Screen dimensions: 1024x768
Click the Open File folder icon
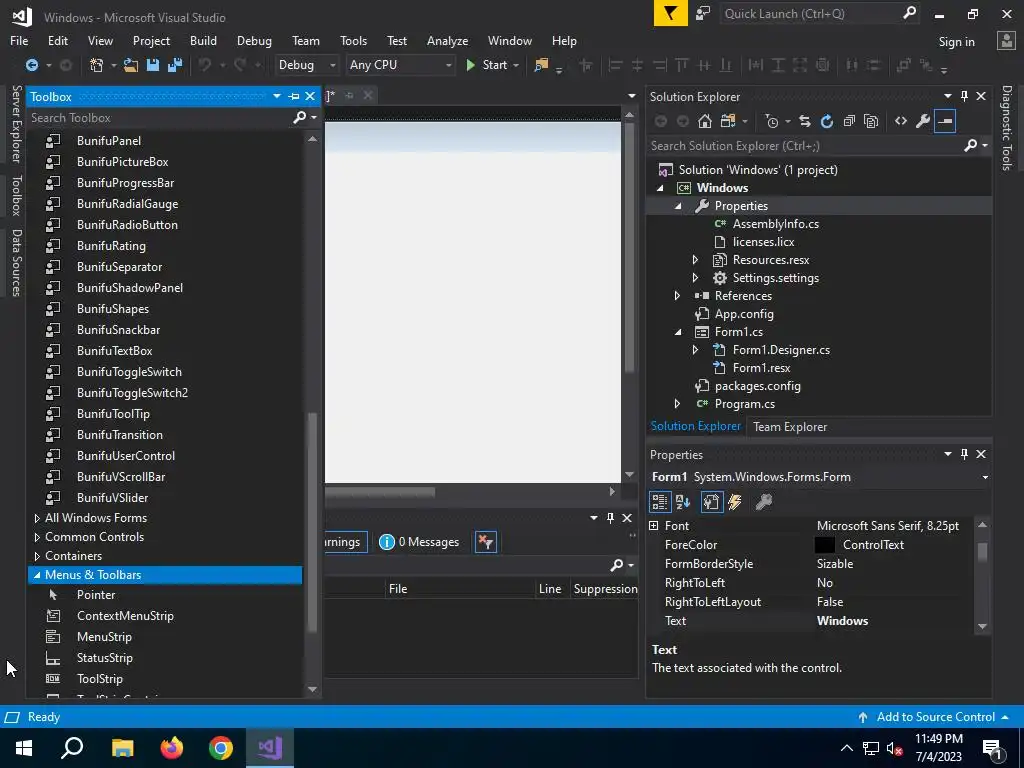tap(131, 65)
